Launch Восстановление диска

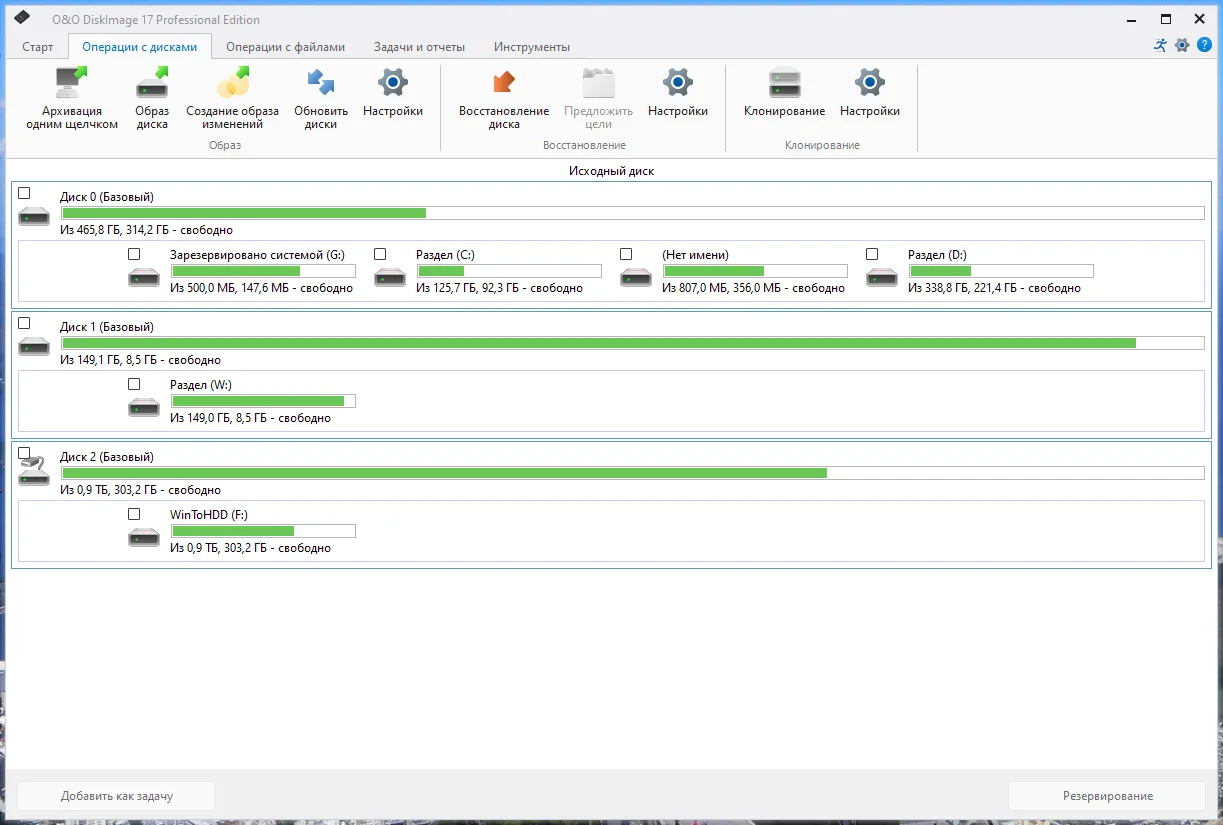pyautogui.click(x=504, y=98)
